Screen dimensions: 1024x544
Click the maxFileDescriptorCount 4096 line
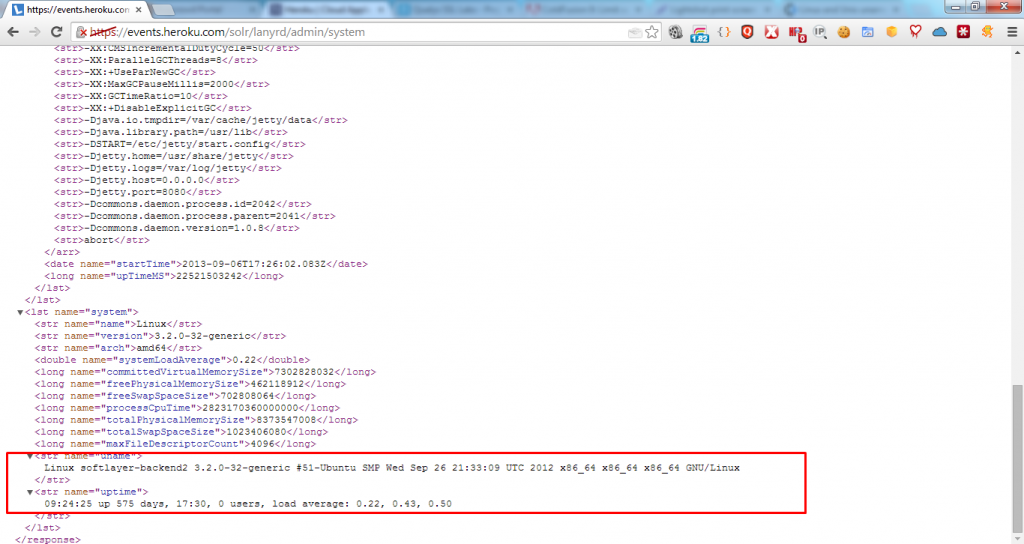(x=175, y=443)
